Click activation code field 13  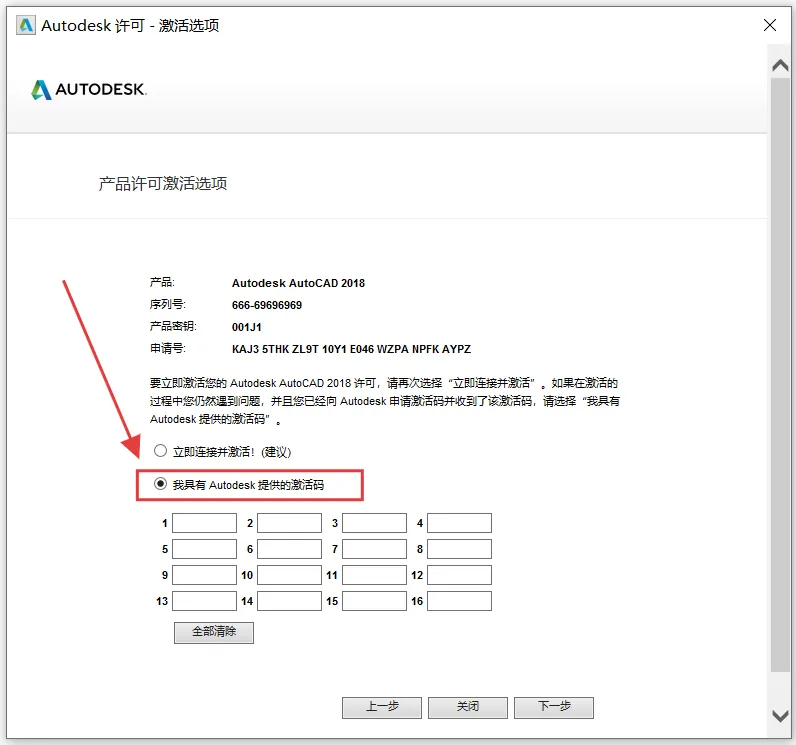tap(205, 601)
